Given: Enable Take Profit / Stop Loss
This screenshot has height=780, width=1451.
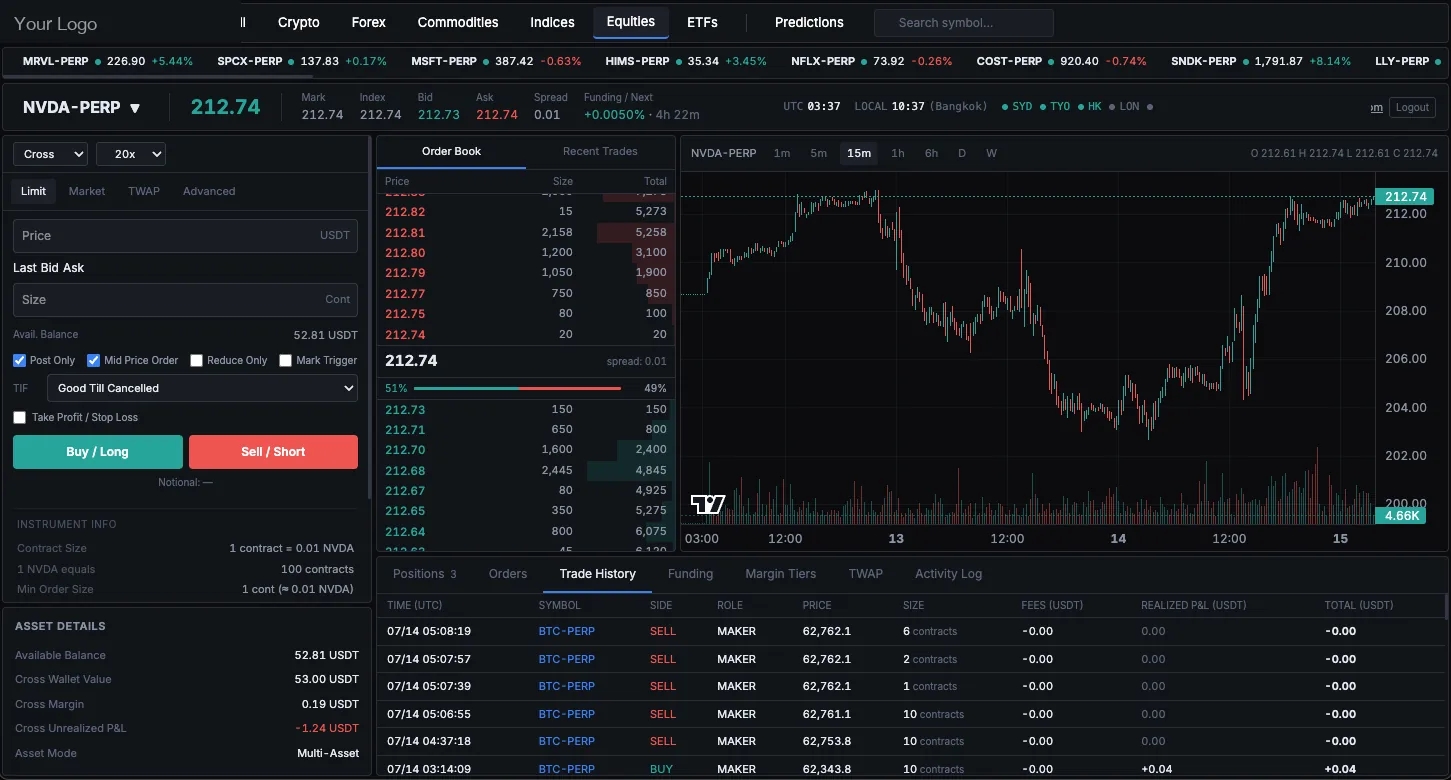Looking at the screenshot, I should pyautogui.click(x=19, y=417).
